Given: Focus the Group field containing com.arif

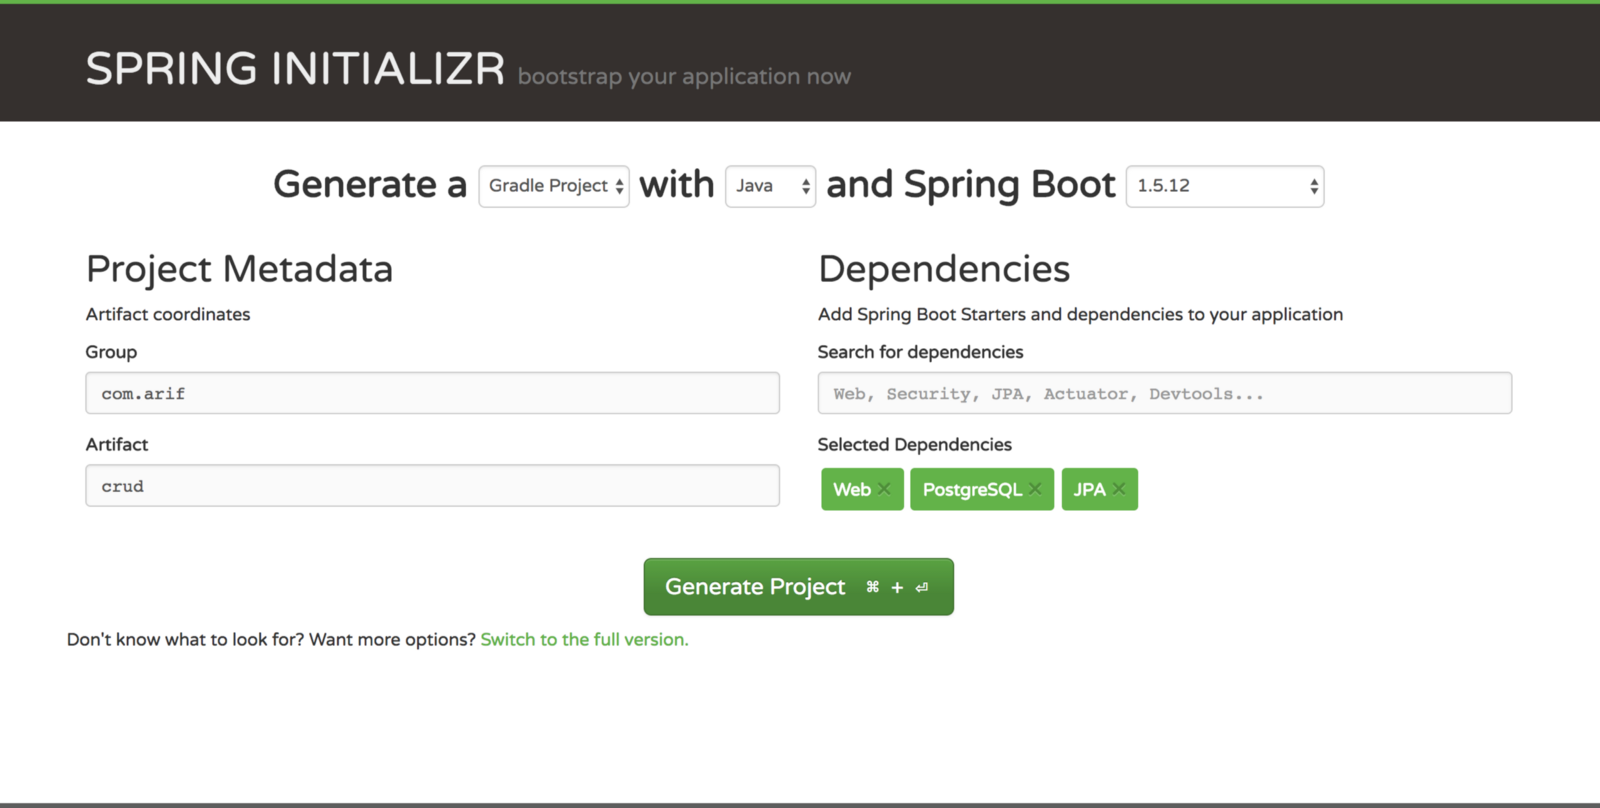Looking at the screenshot, I should 432,393.
